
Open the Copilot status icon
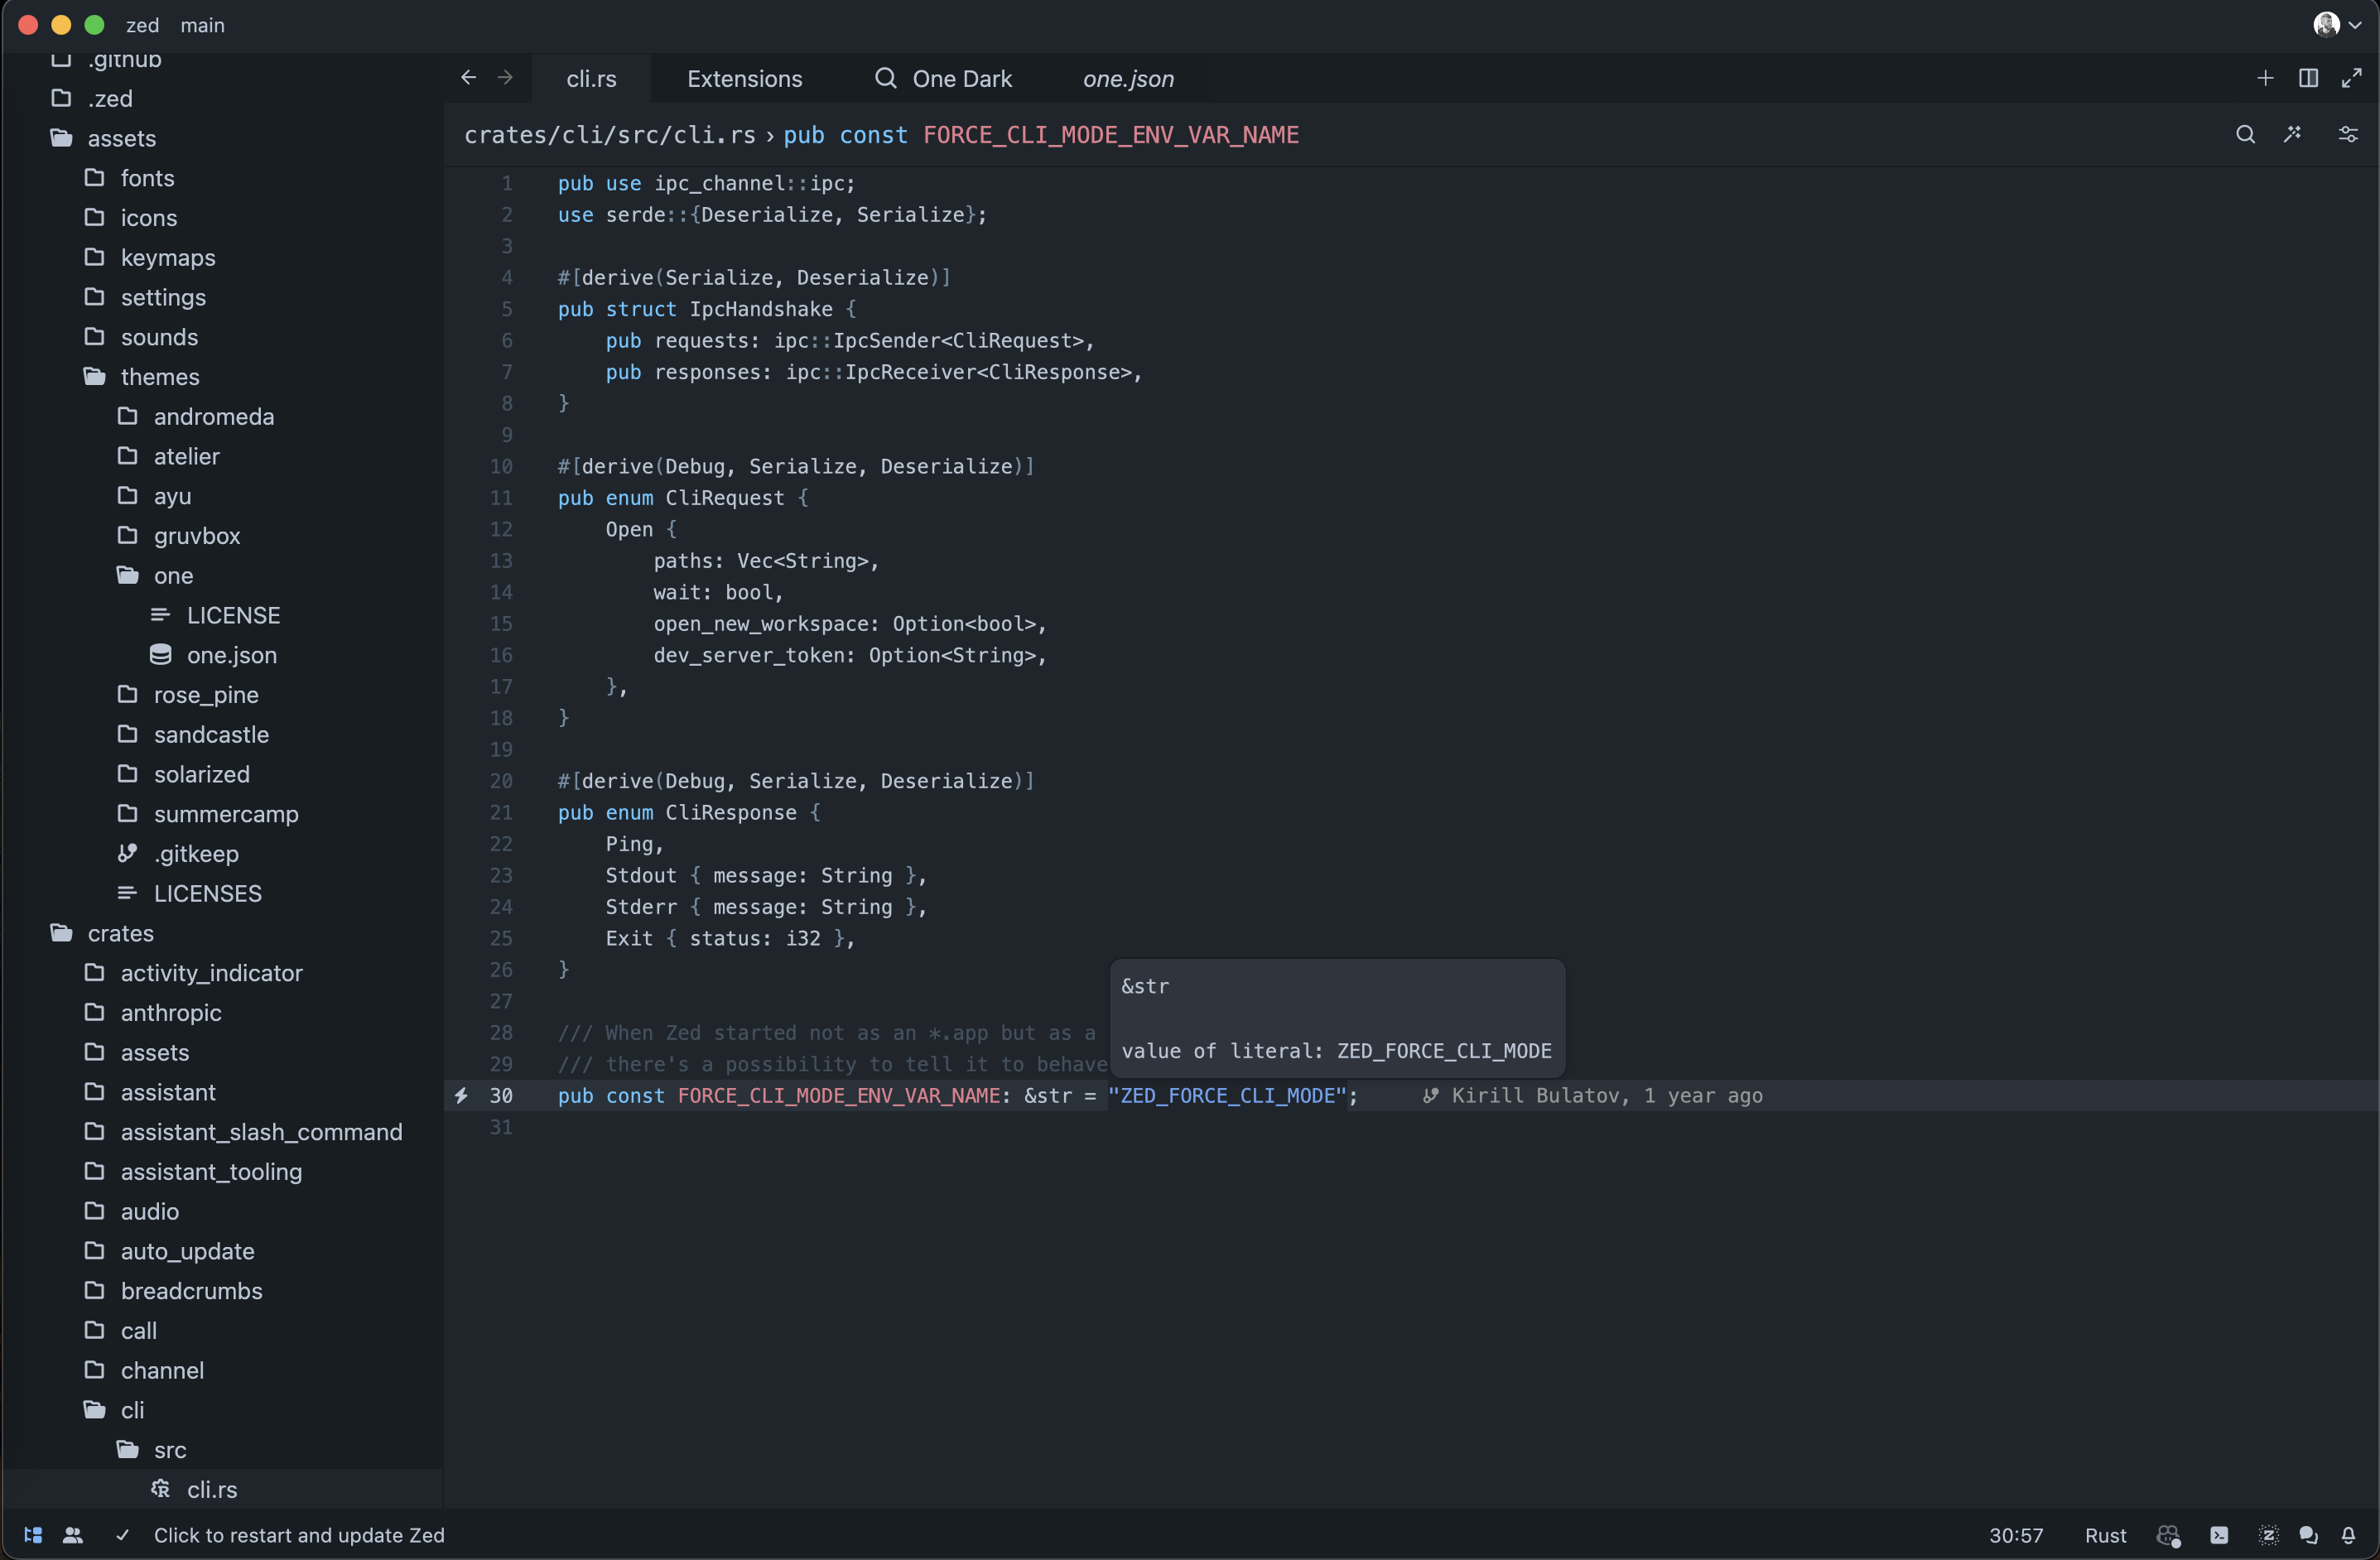coord(2168,1535)
